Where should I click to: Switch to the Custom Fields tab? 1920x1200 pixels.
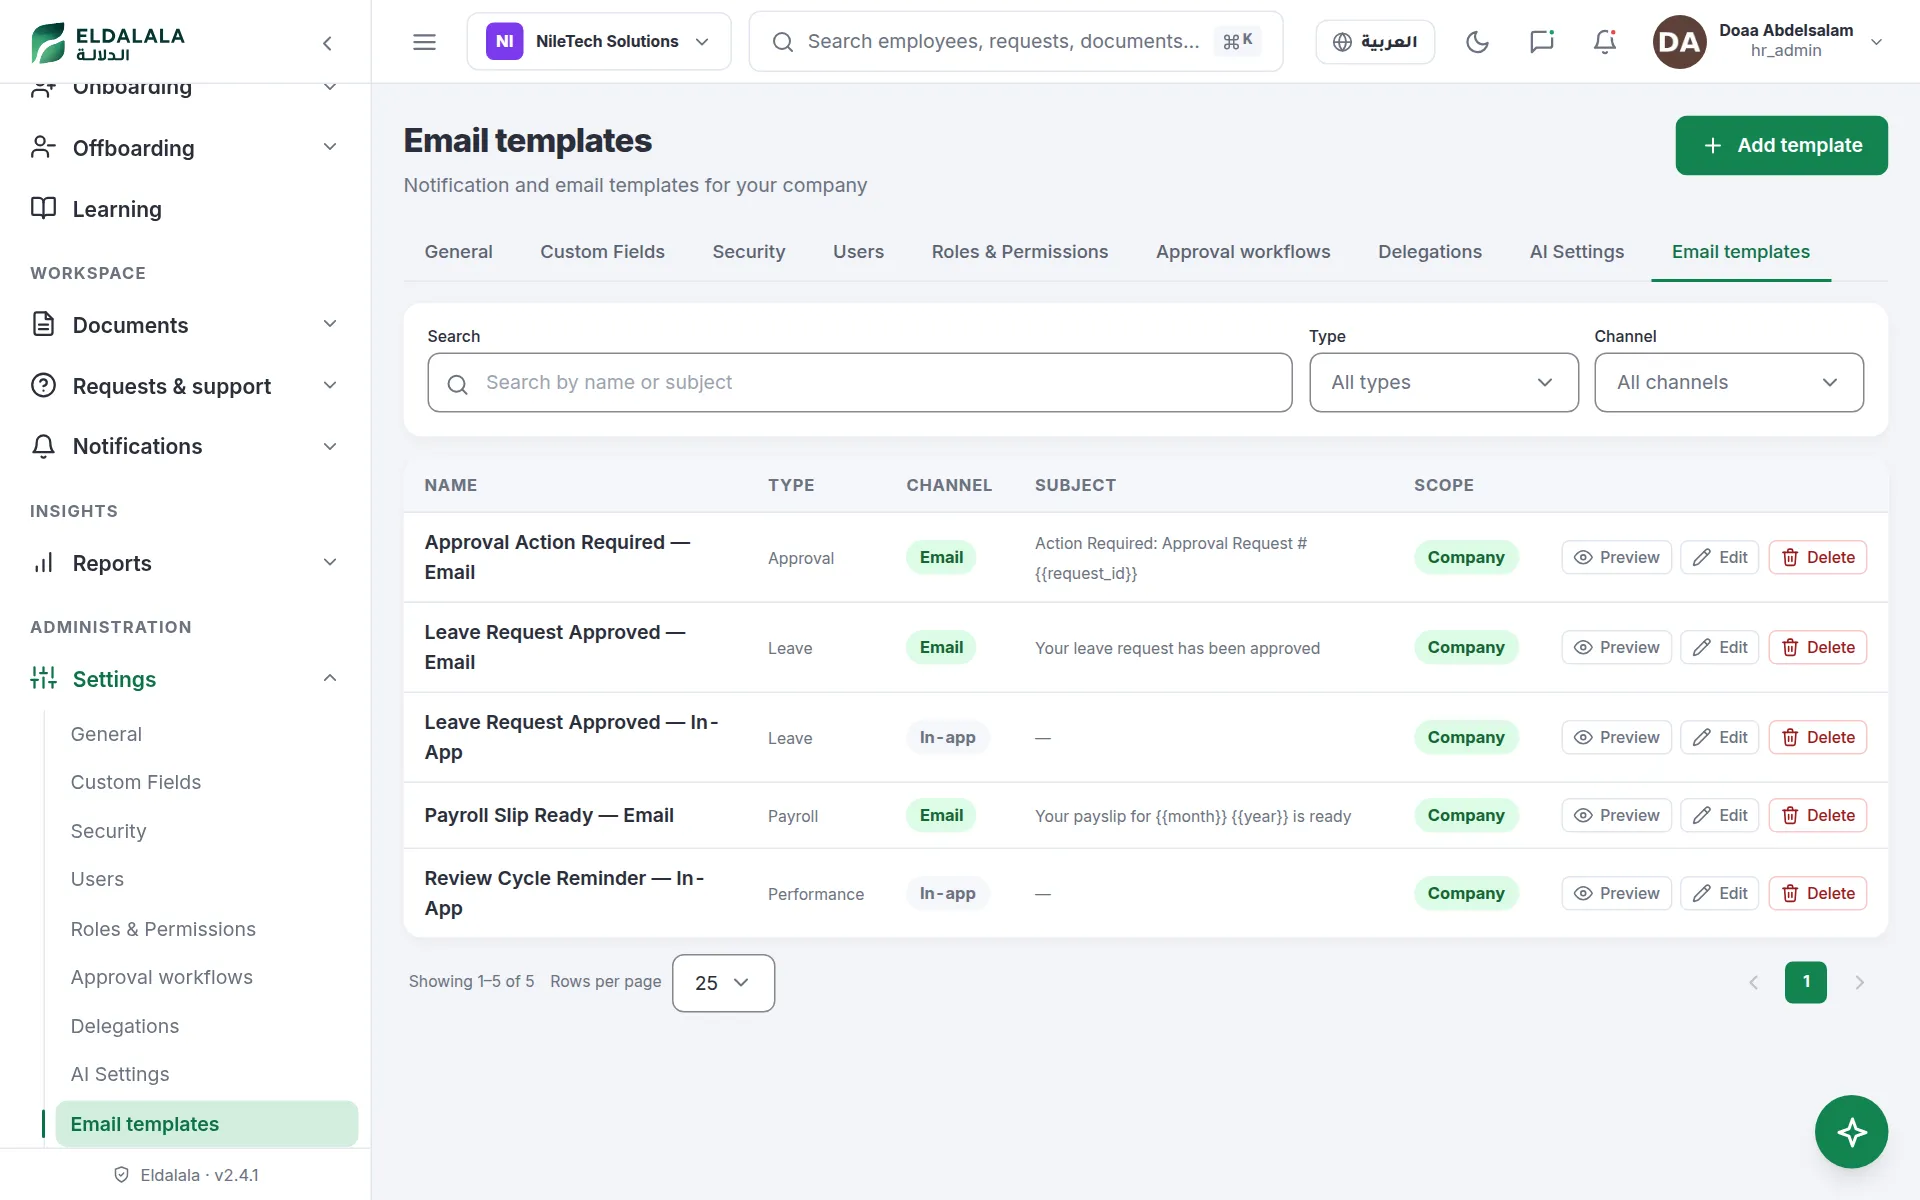[602, 252]
